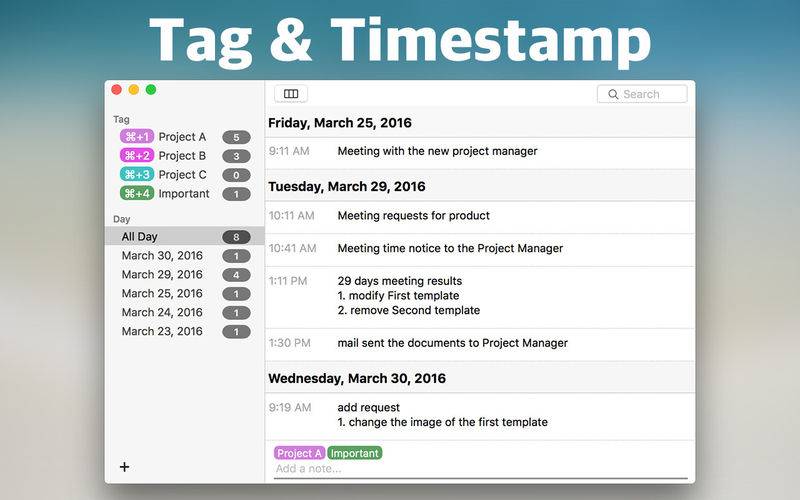Select the ⌘+1 Project A tag badge
The image size is (800, 500).
(x=137, y=137)
